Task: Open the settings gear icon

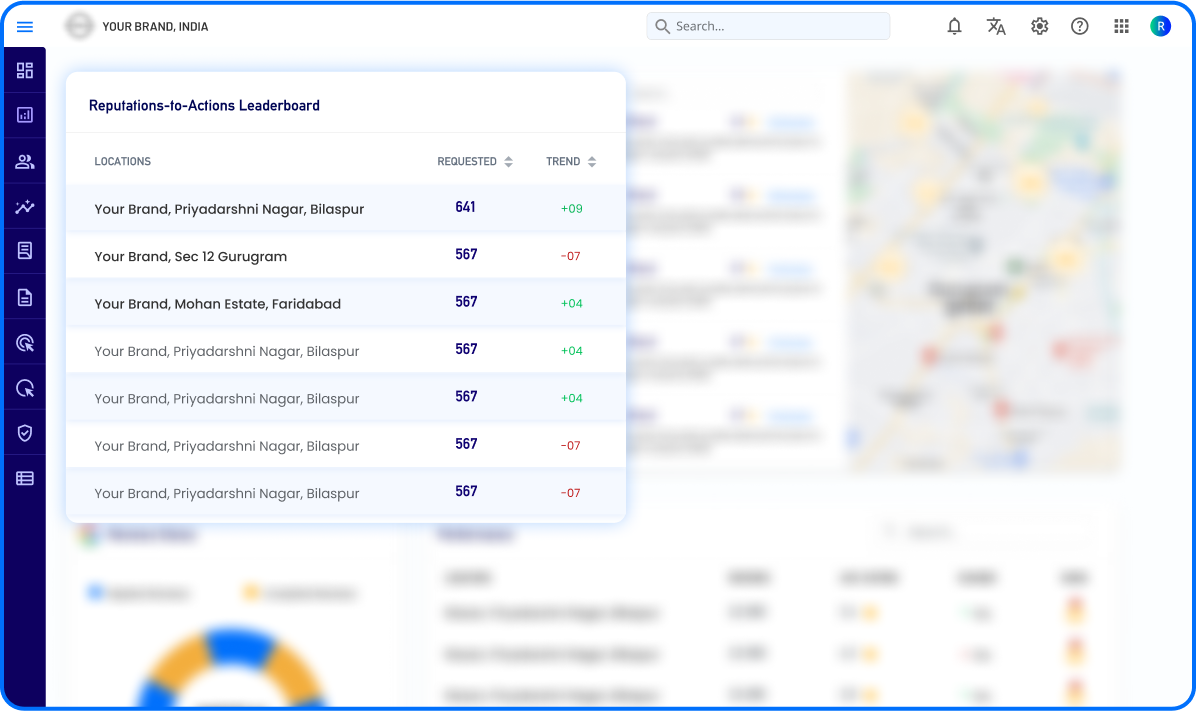Action: [x=1039, y=27]
